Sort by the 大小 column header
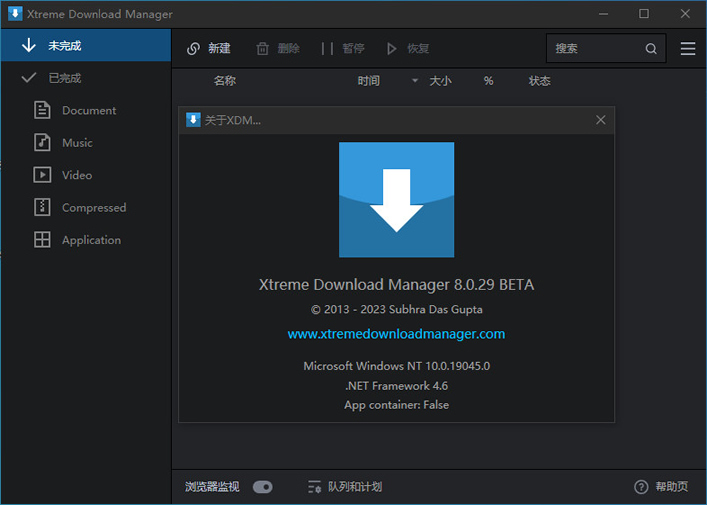This screenshot has height=505, width=707. [x=441, y=81]
